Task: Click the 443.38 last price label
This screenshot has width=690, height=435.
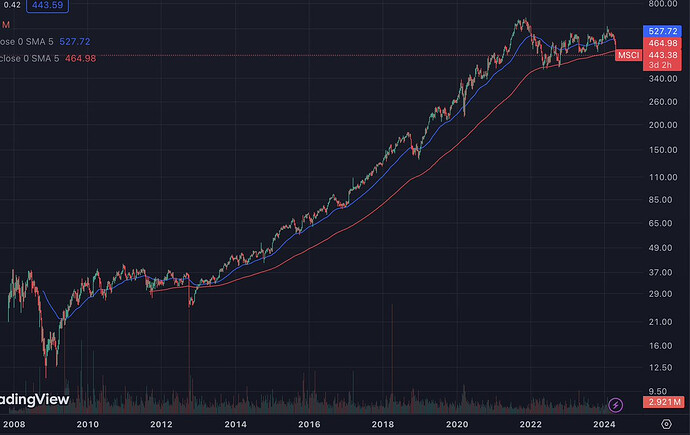Action: coord(664,54)
